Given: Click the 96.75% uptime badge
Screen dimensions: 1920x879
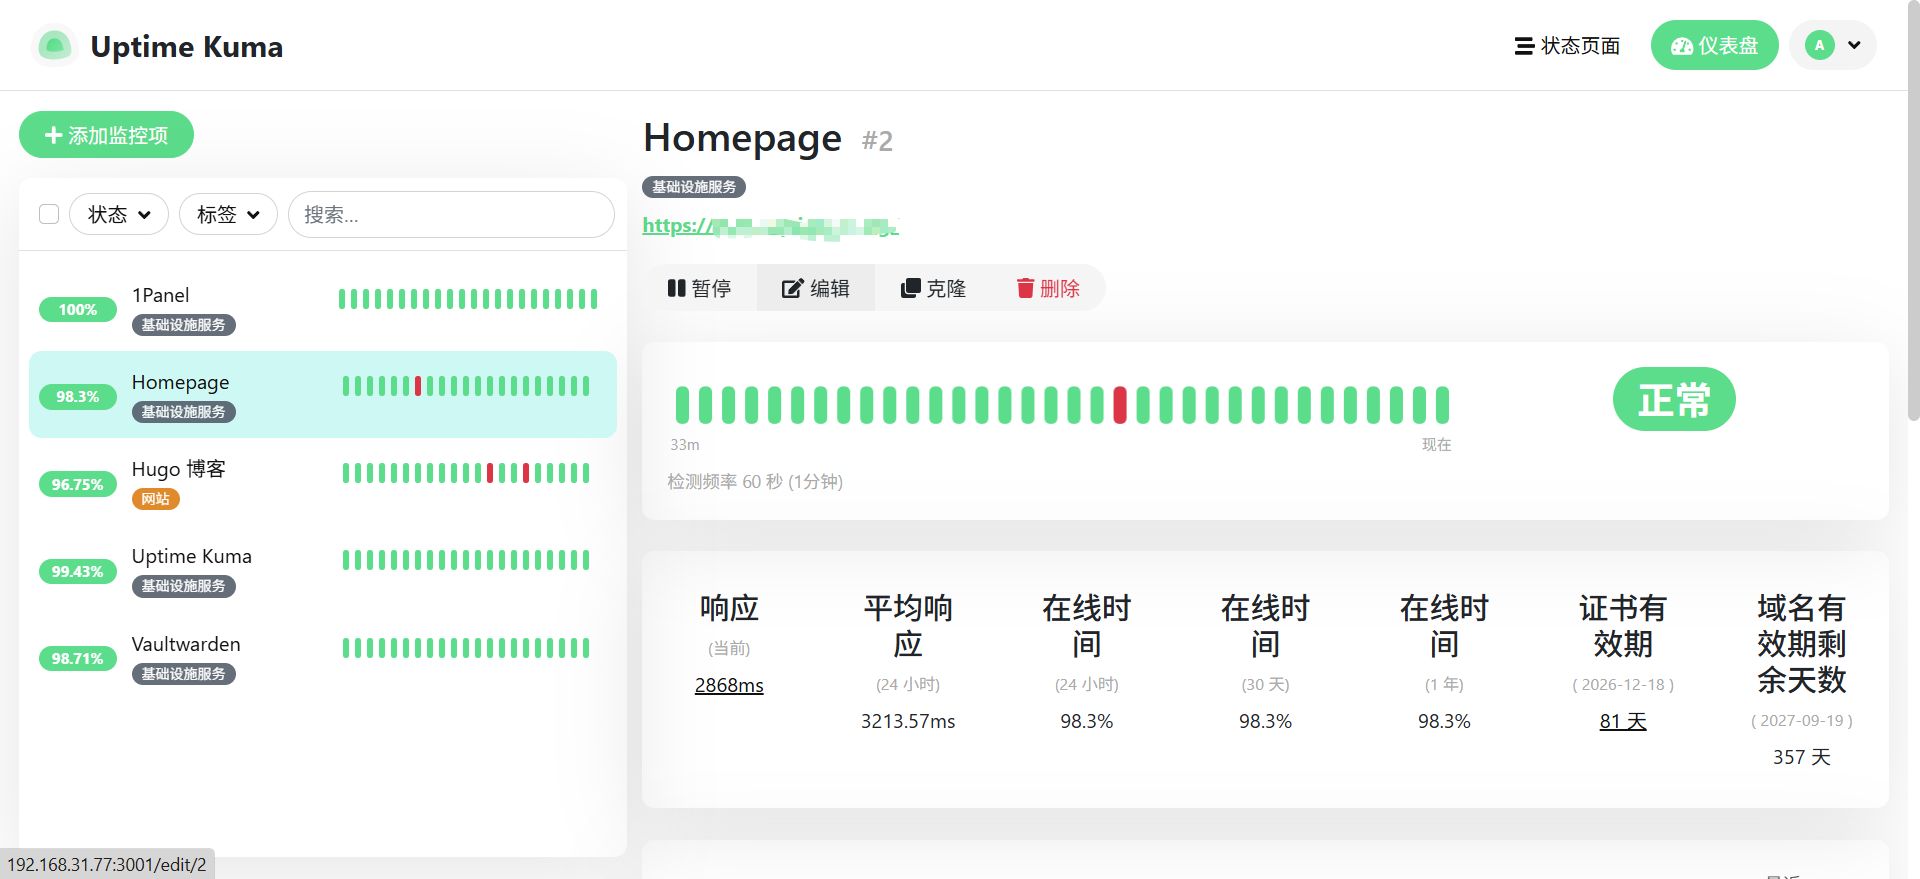Looking at the screenshot, I should click(x=78, y=484).
